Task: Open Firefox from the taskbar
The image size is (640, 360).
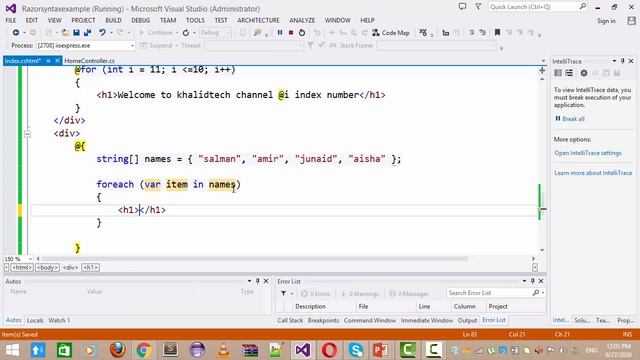Action: coord(118,350)
